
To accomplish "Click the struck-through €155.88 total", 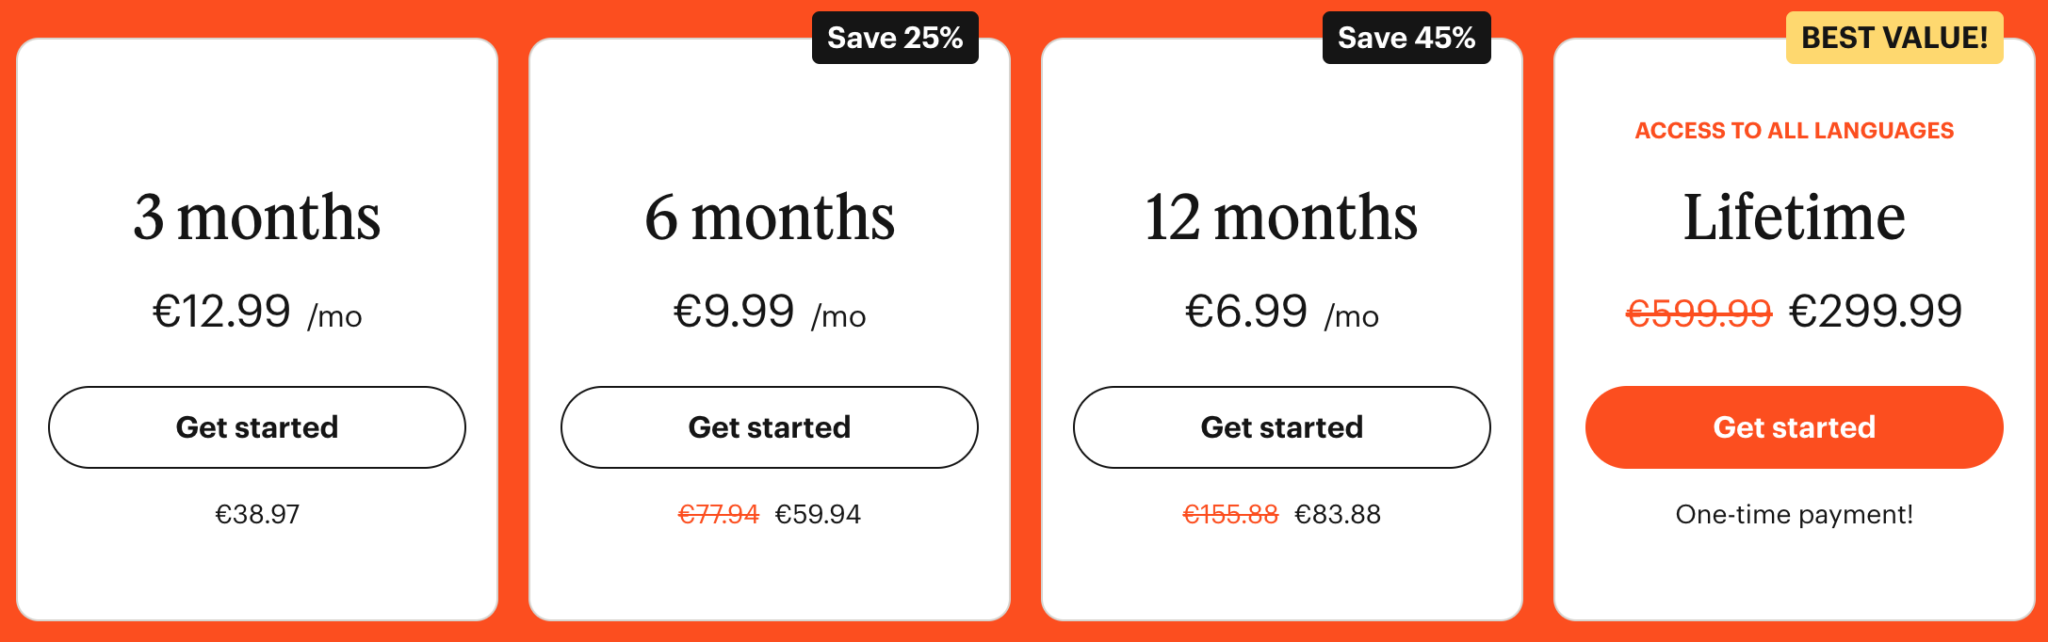I will (1230, 514).
